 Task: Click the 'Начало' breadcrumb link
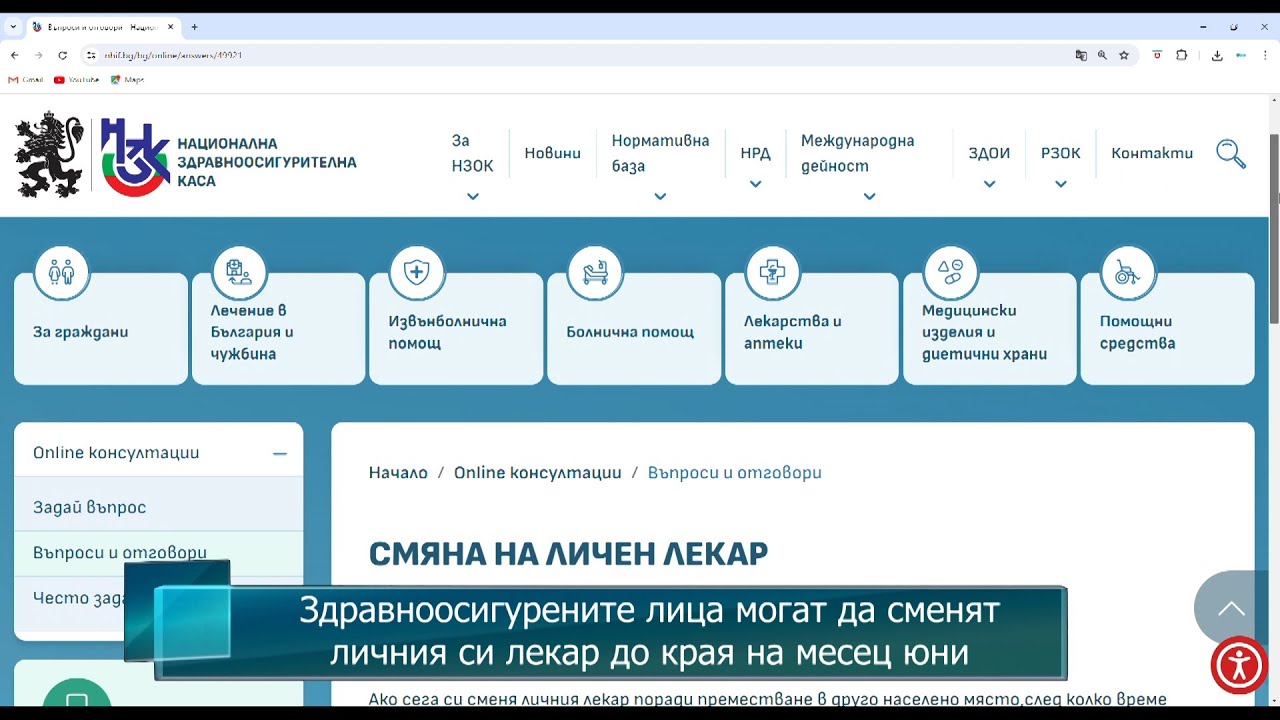(398, 472)
